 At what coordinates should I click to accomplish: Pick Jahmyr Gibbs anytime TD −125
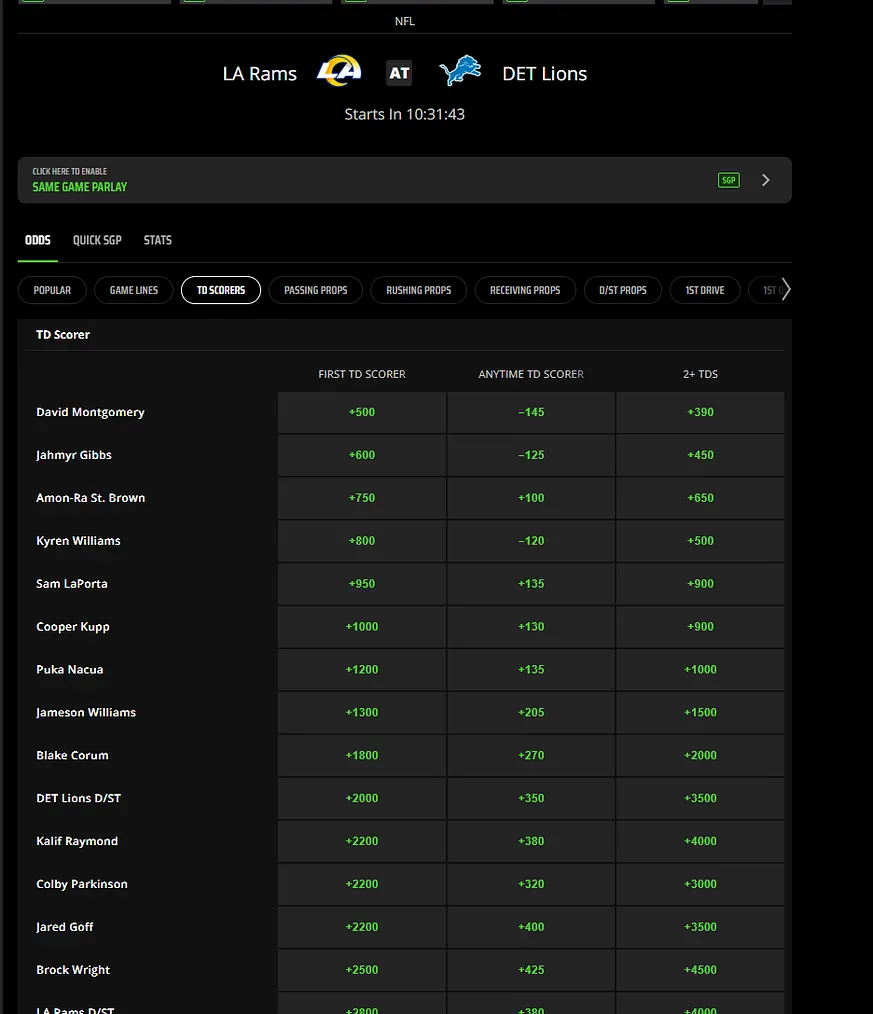pyautogui.click(x=531, y=455)
